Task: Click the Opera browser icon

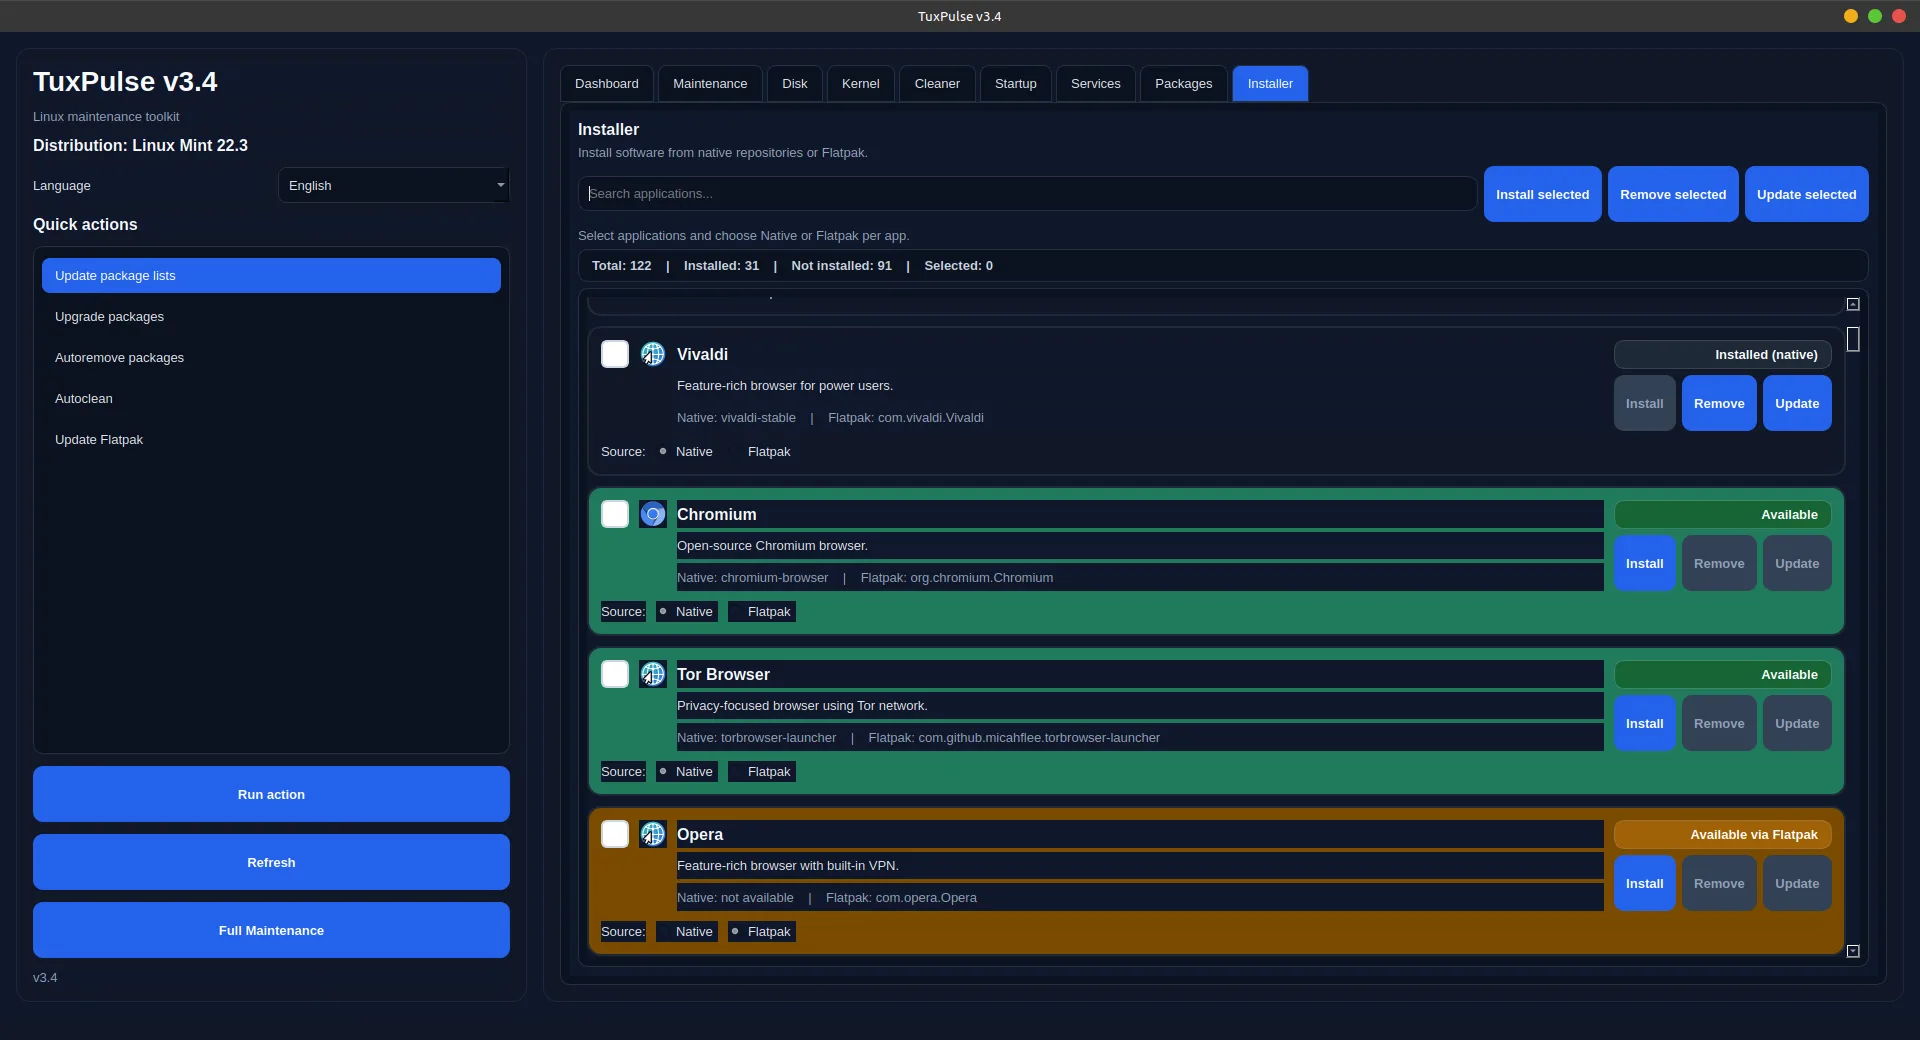Action: click(652, 834)
